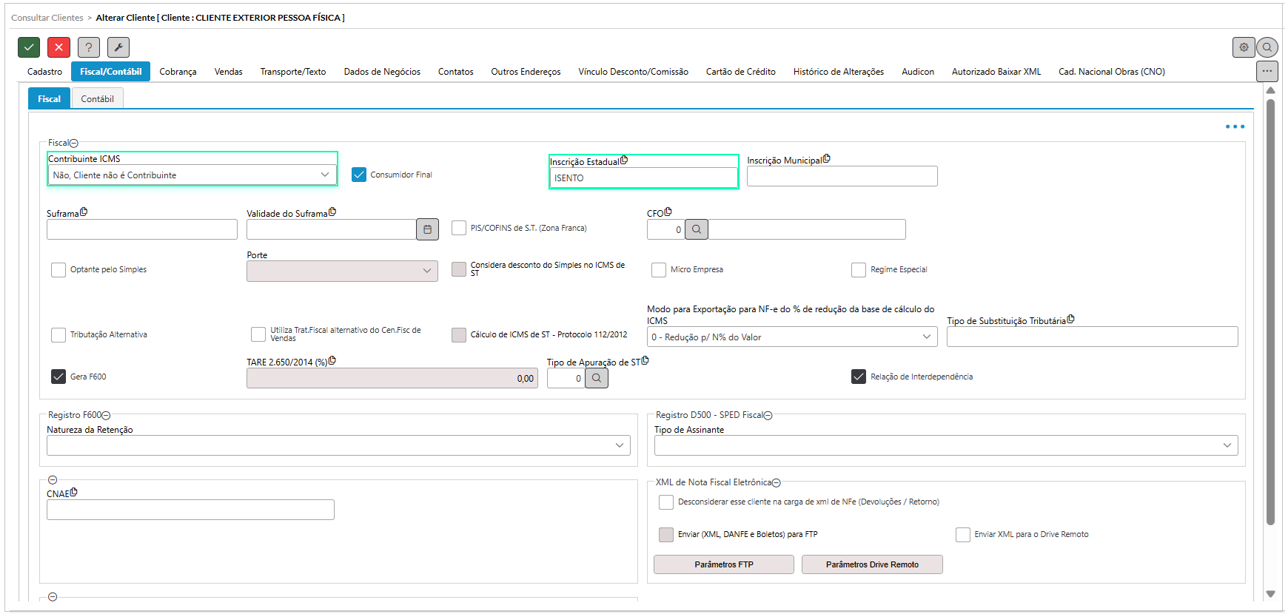
Task: Open Histórico de Alterações tab
Action: click(839, 72)
